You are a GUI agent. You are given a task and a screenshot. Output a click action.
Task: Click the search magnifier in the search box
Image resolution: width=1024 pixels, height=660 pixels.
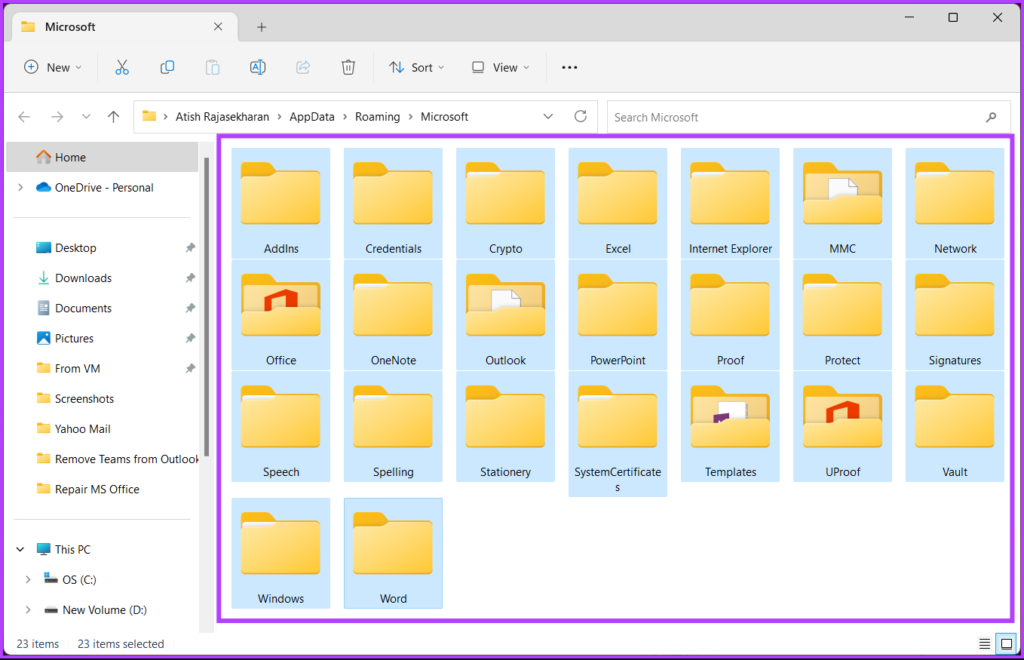[x=990, y=116]
